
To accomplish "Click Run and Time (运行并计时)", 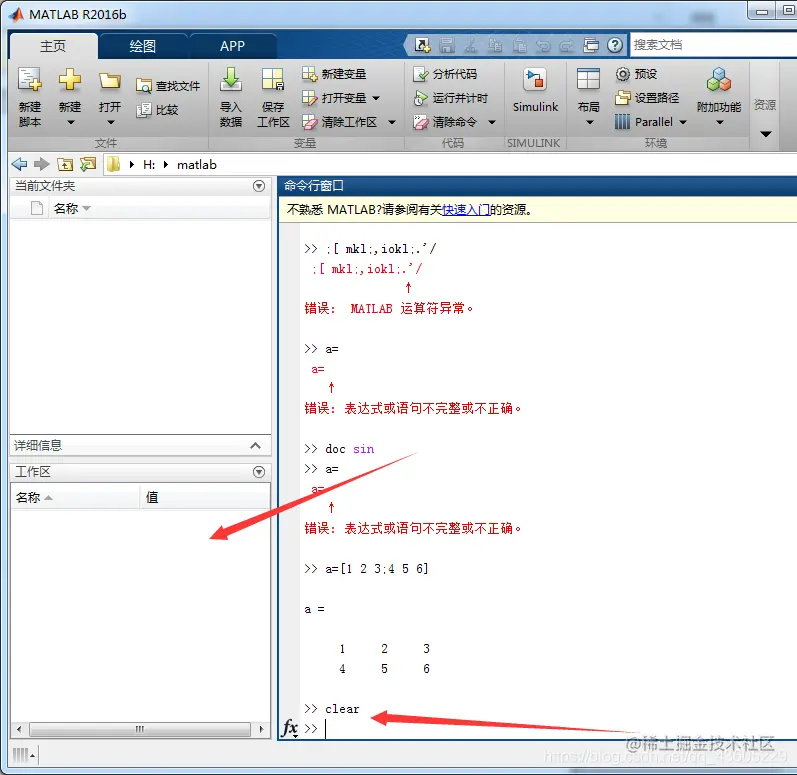I will pyautogui.click(x=450, y=98).
